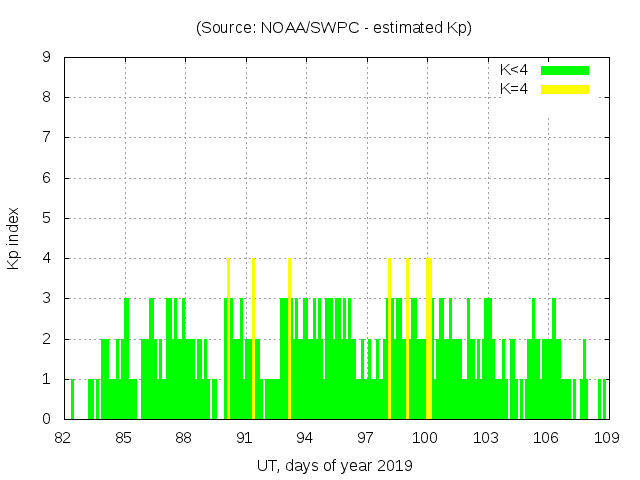This screenshot has width=640, height=480.
Task: Select the y-axis tick label 4
Action: pos(46,259)
